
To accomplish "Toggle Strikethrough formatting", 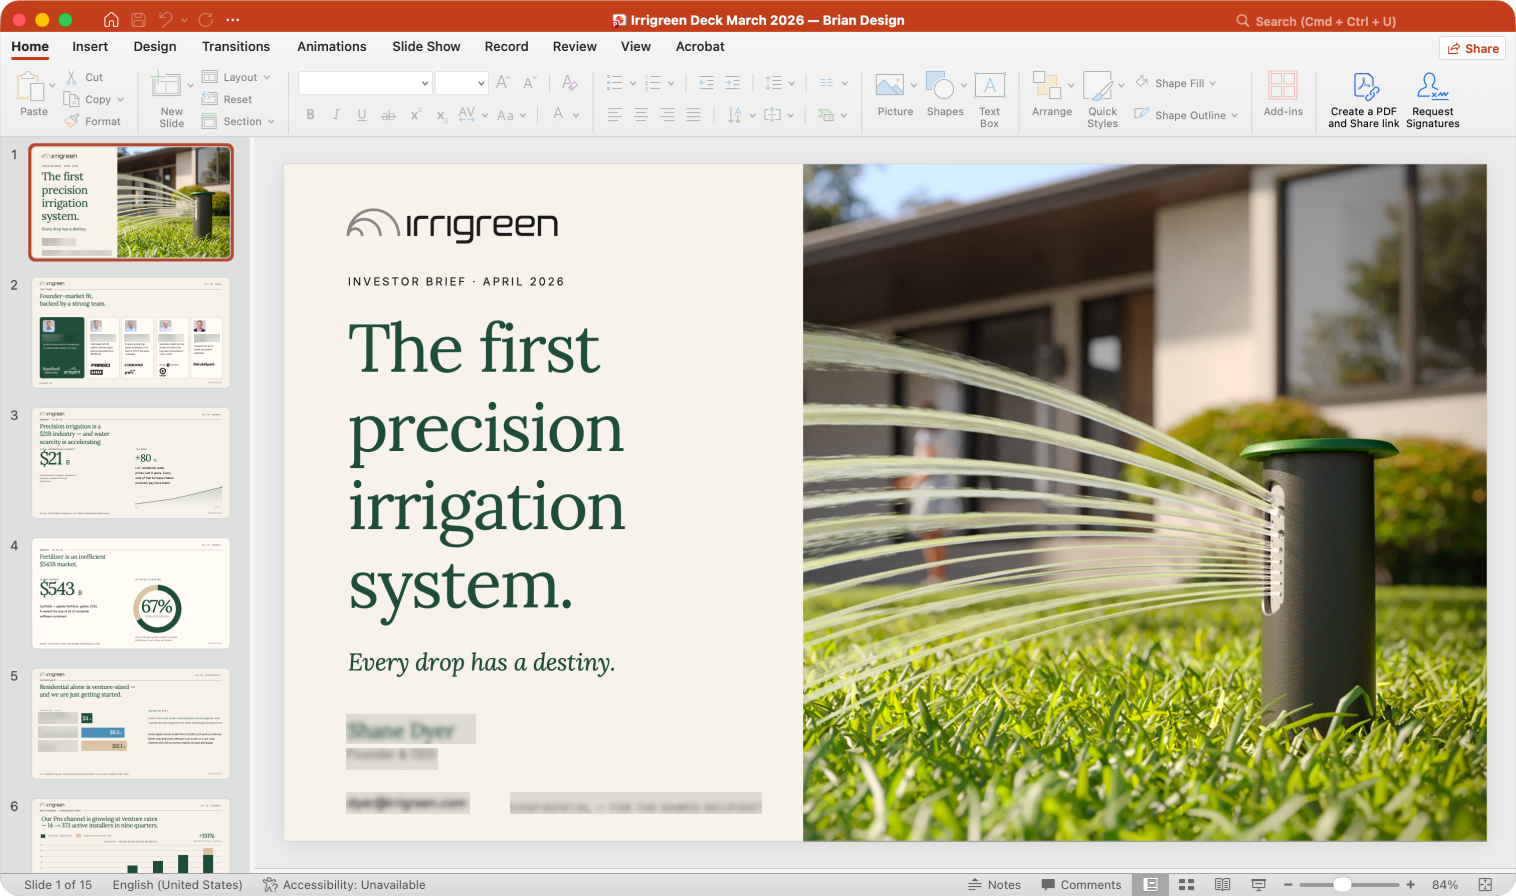I will (388, 115).
